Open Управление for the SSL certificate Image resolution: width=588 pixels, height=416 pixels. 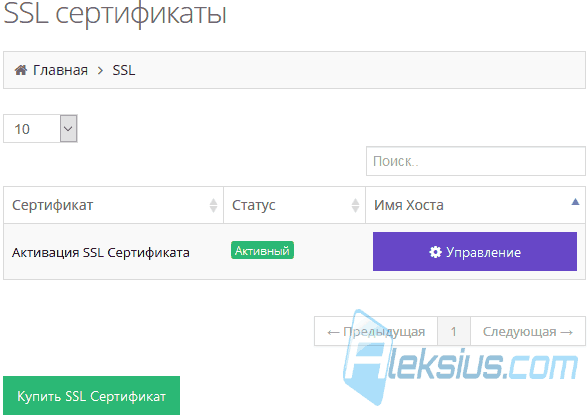pyautogui.click(x=475, y=251)
